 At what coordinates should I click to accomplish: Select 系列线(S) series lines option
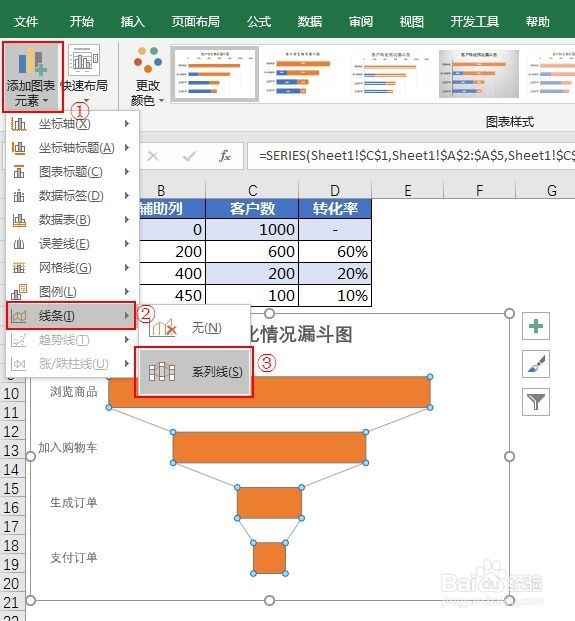[x=194, y=372]
